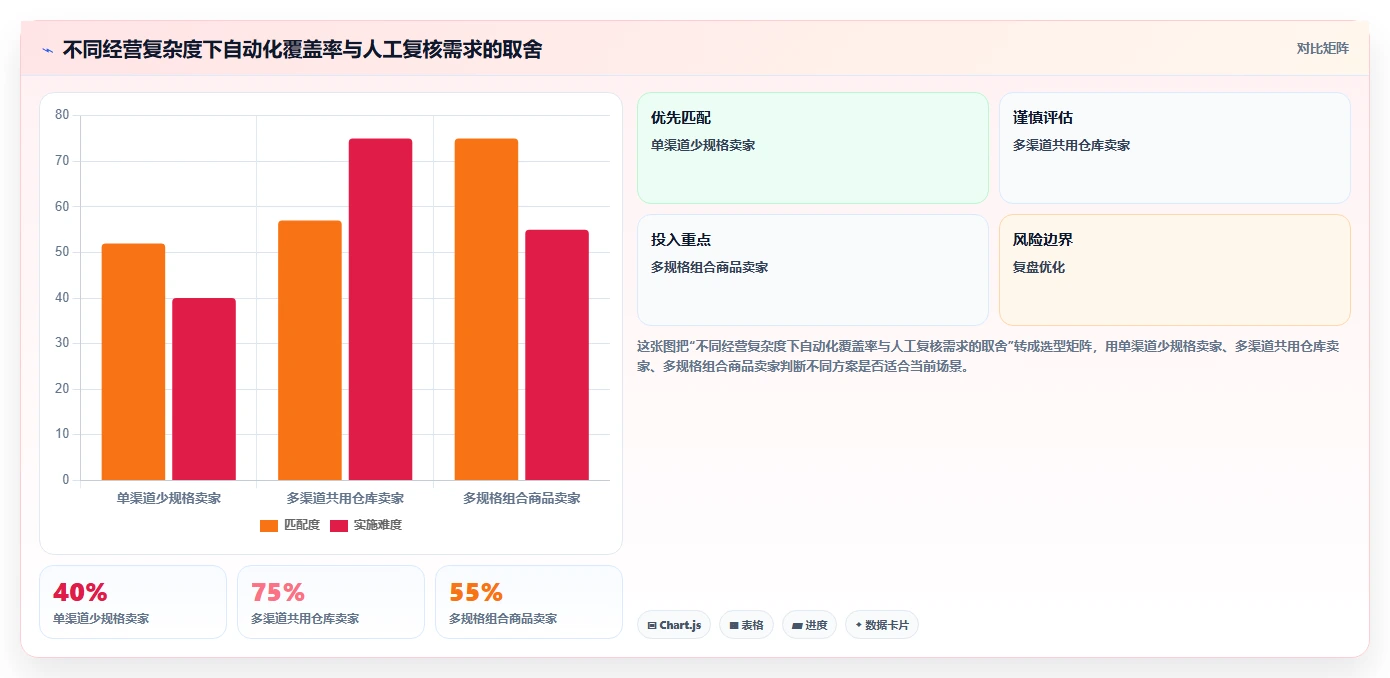Screen dimensions: 1390x678
Task: Toggle the 实施难度 legend swatch
Action: (339, 525)
